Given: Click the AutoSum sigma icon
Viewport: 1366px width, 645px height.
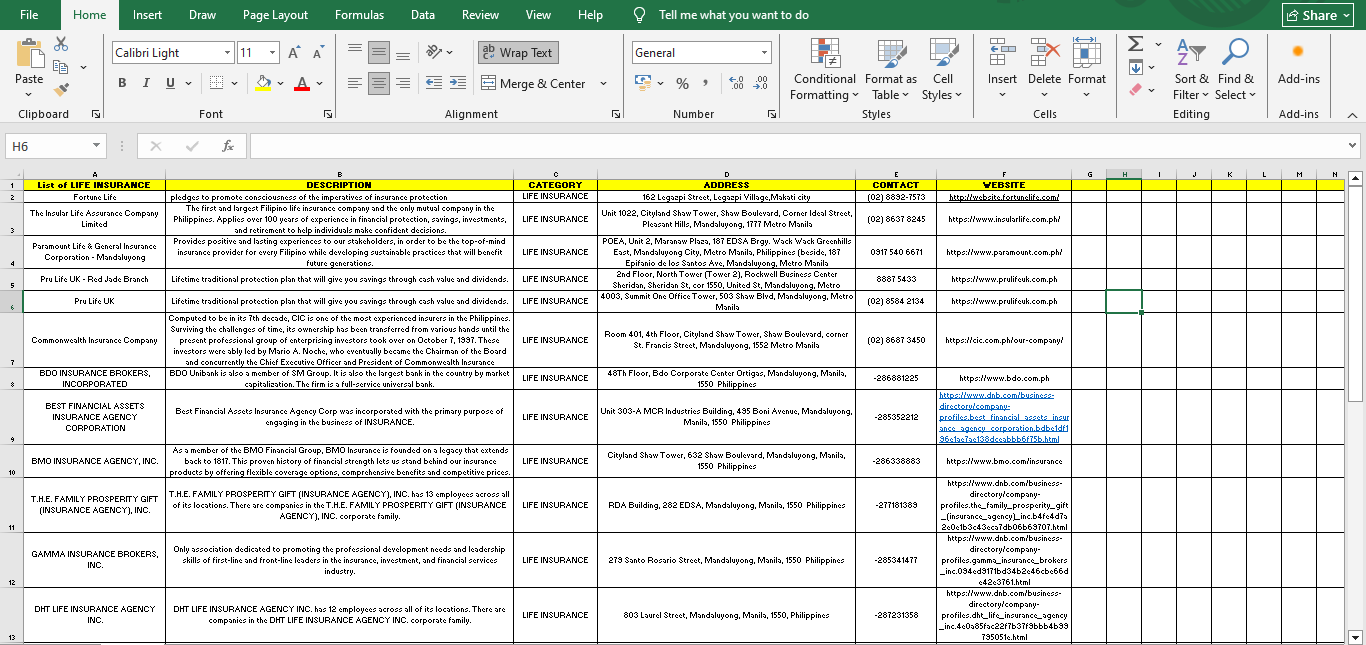Looking at the screenshot, I should click(1135, 44).
